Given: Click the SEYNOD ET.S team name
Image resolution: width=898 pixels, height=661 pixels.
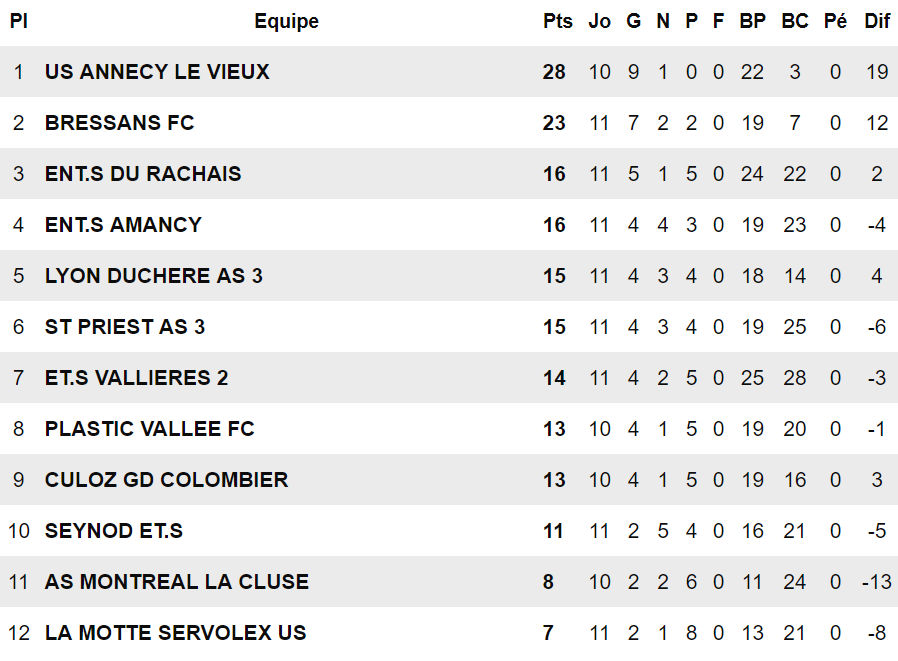Looking at the screenshot, I should tap(114, 531).
